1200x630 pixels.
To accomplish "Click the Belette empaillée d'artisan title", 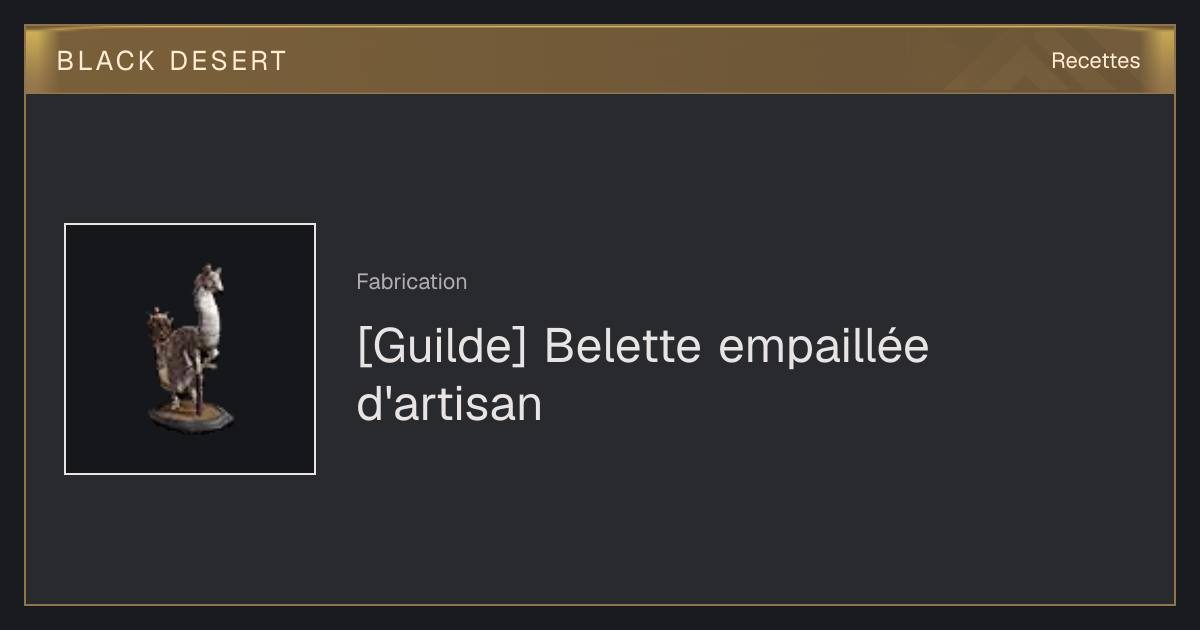I will tap(643, 375).
